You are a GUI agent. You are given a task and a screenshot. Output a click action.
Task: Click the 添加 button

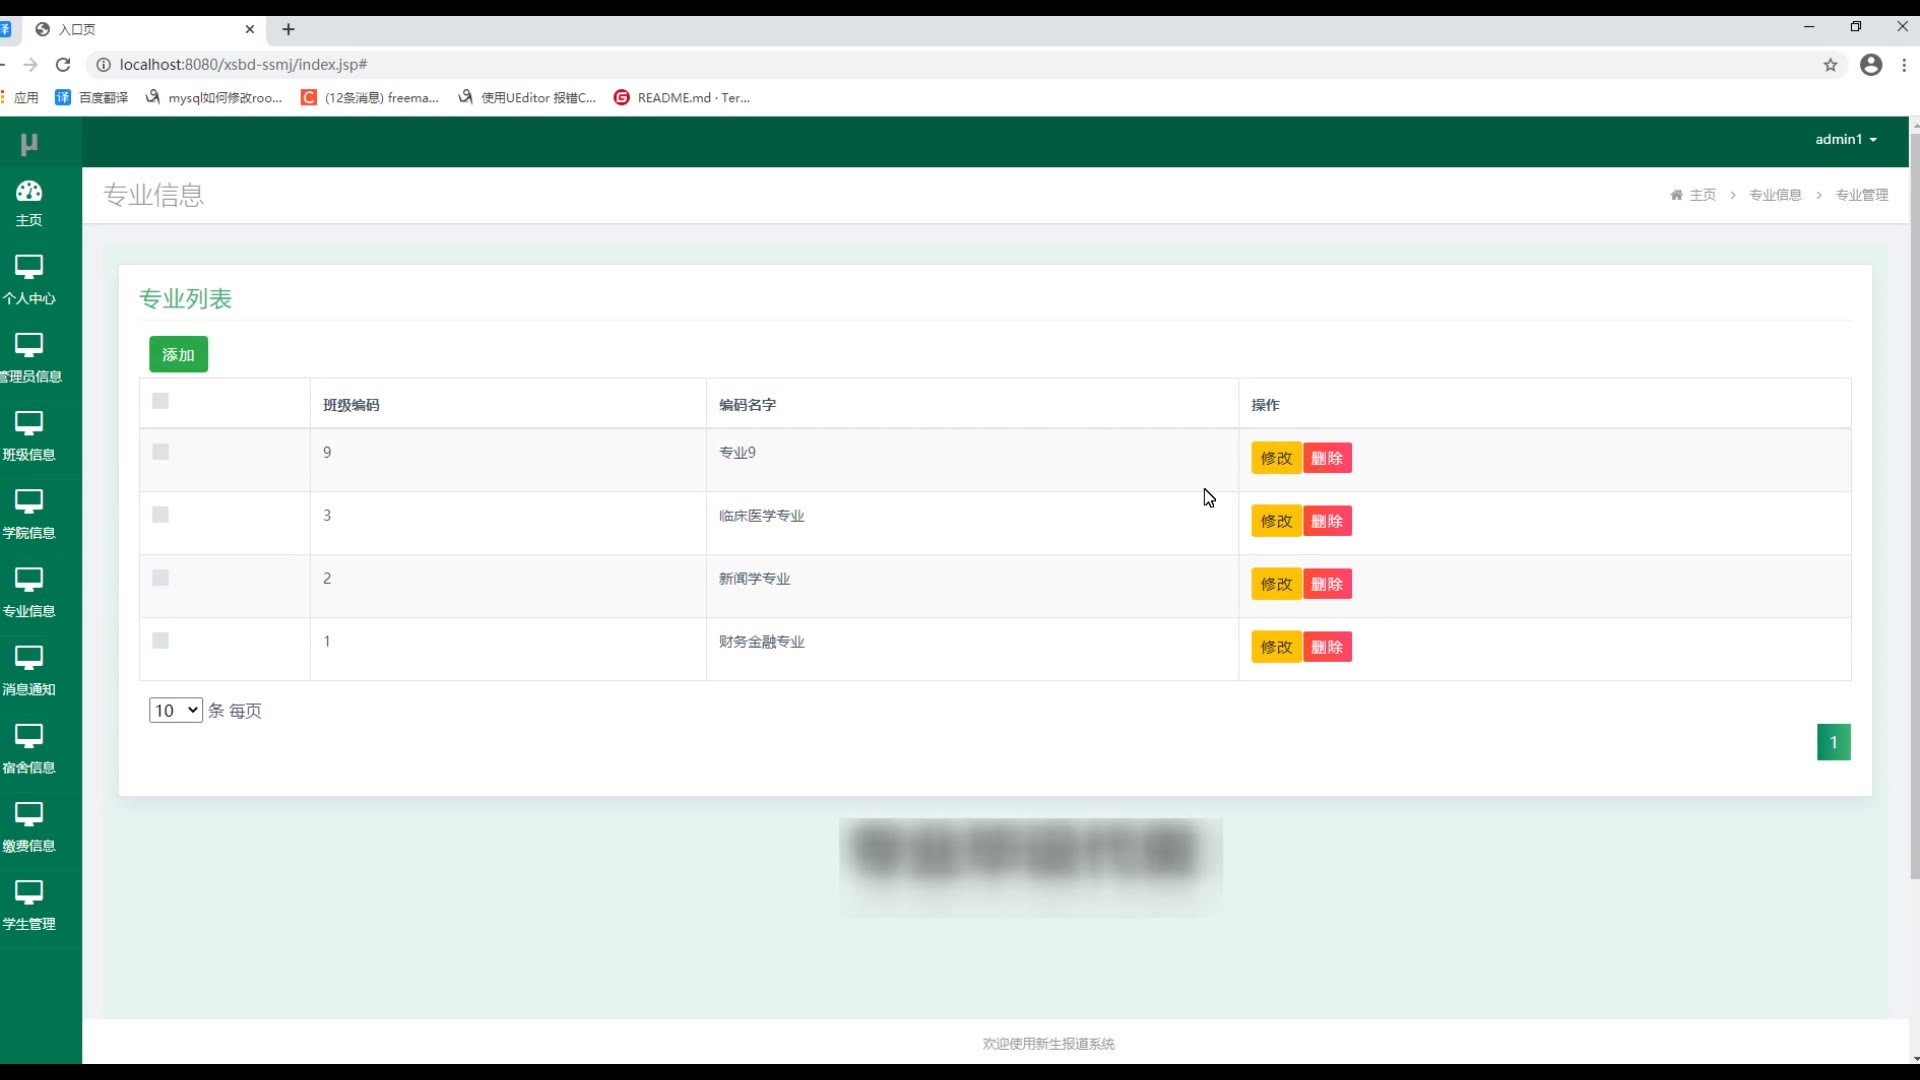pos(178,355)
